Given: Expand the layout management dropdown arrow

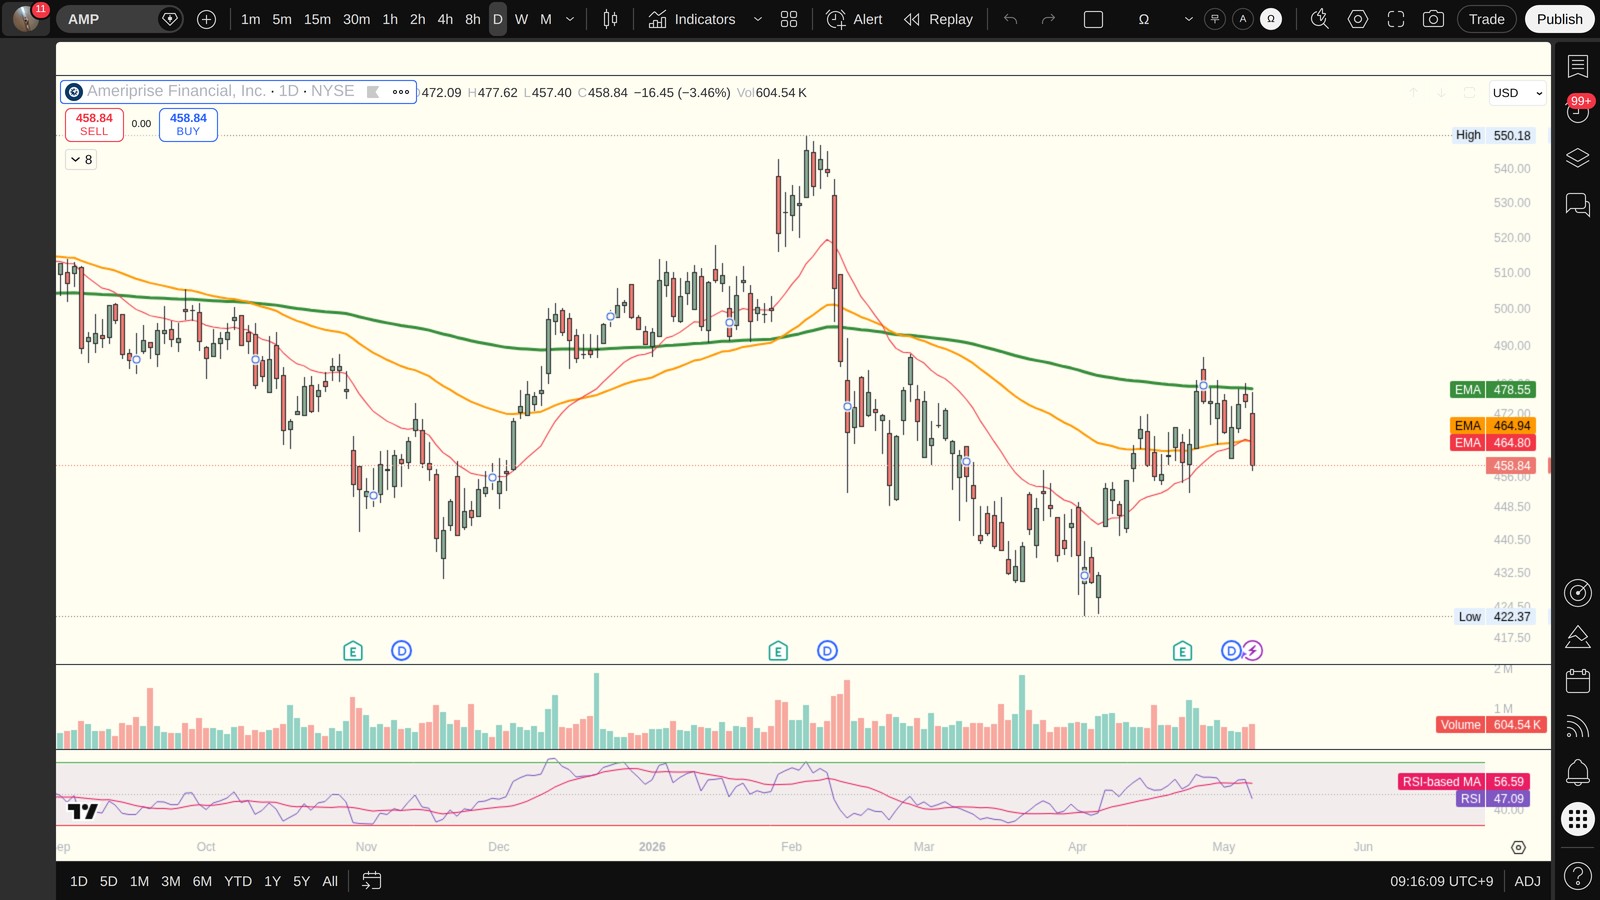Looking at the screenshot, I should tap(1188, 19).
